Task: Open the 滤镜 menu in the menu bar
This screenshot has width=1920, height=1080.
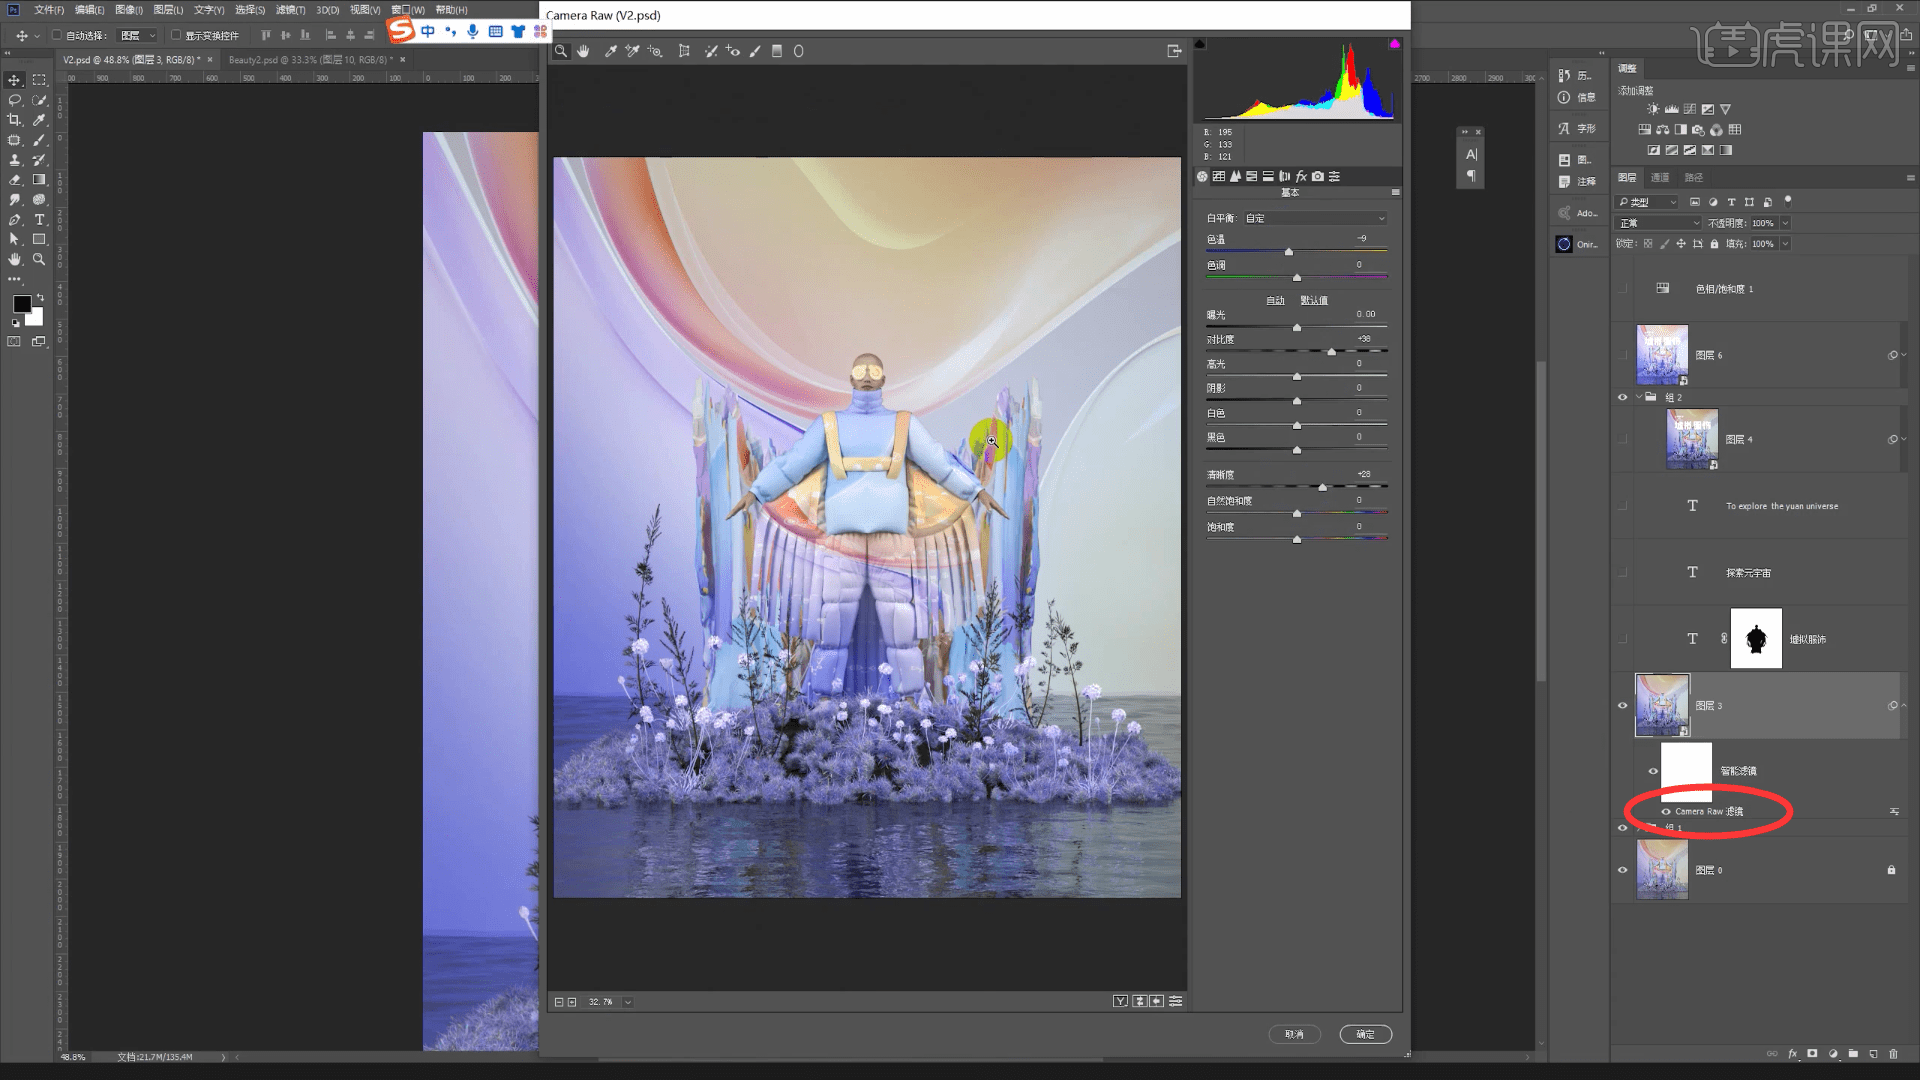Action: [290, 9]
